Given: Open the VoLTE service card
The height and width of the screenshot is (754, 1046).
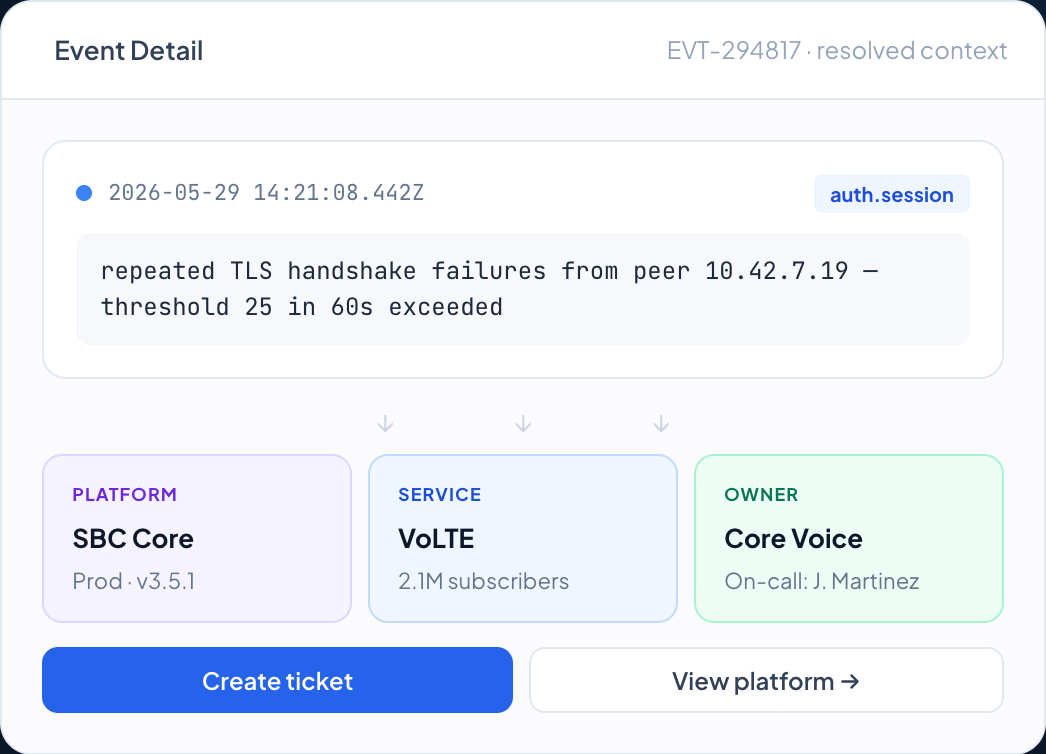Looking at the screenshot, I should coord(523,538).
